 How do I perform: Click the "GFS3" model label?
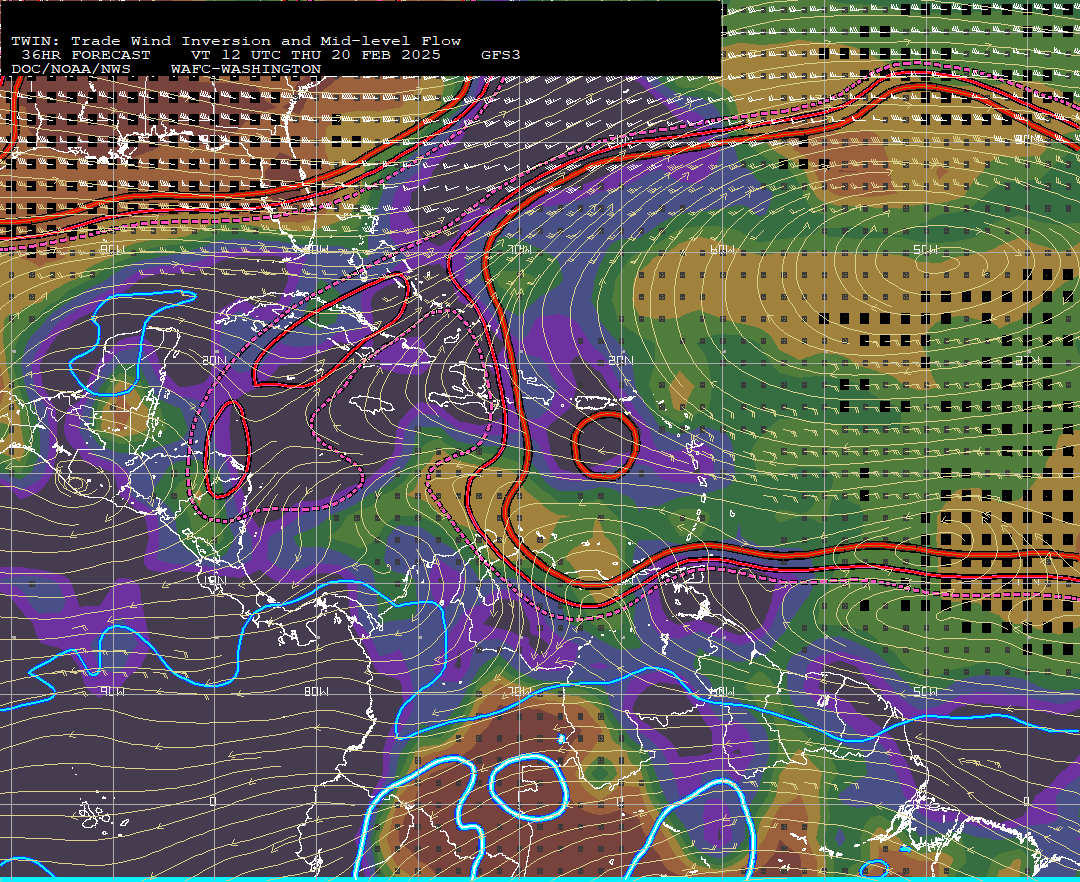[x=501, y=55]
